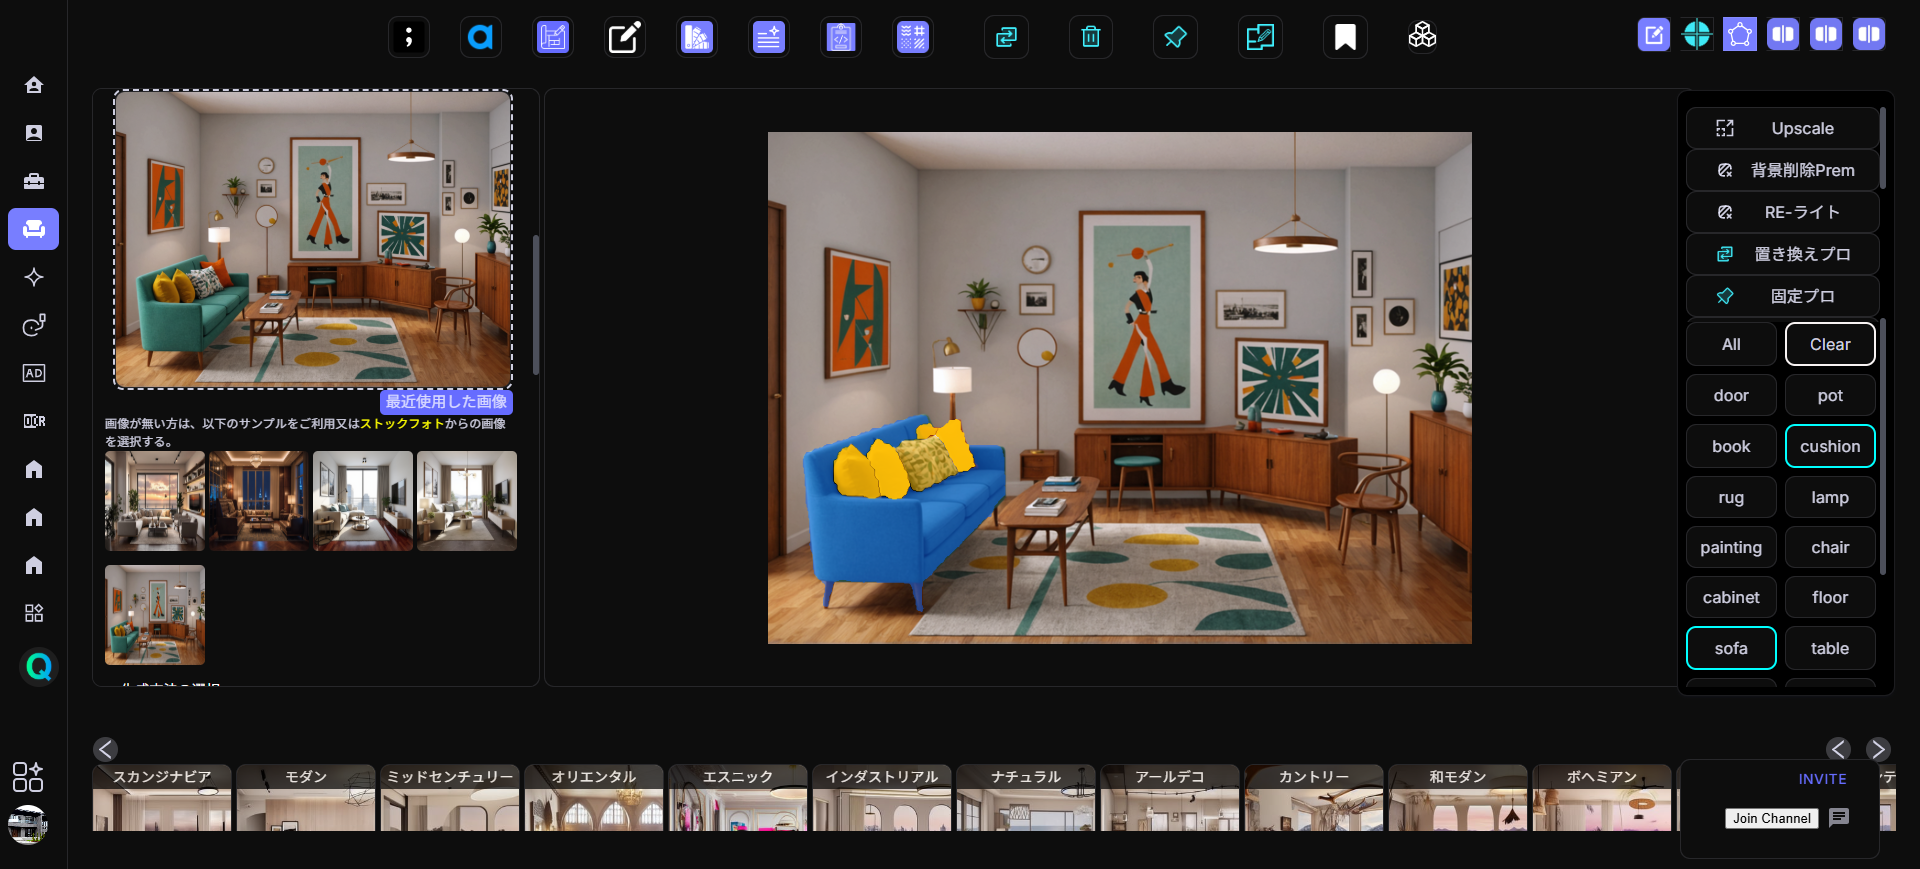Toggle the lamp object tag
This screenshot has width=1920, height=869.
(x=1829, y=497)
